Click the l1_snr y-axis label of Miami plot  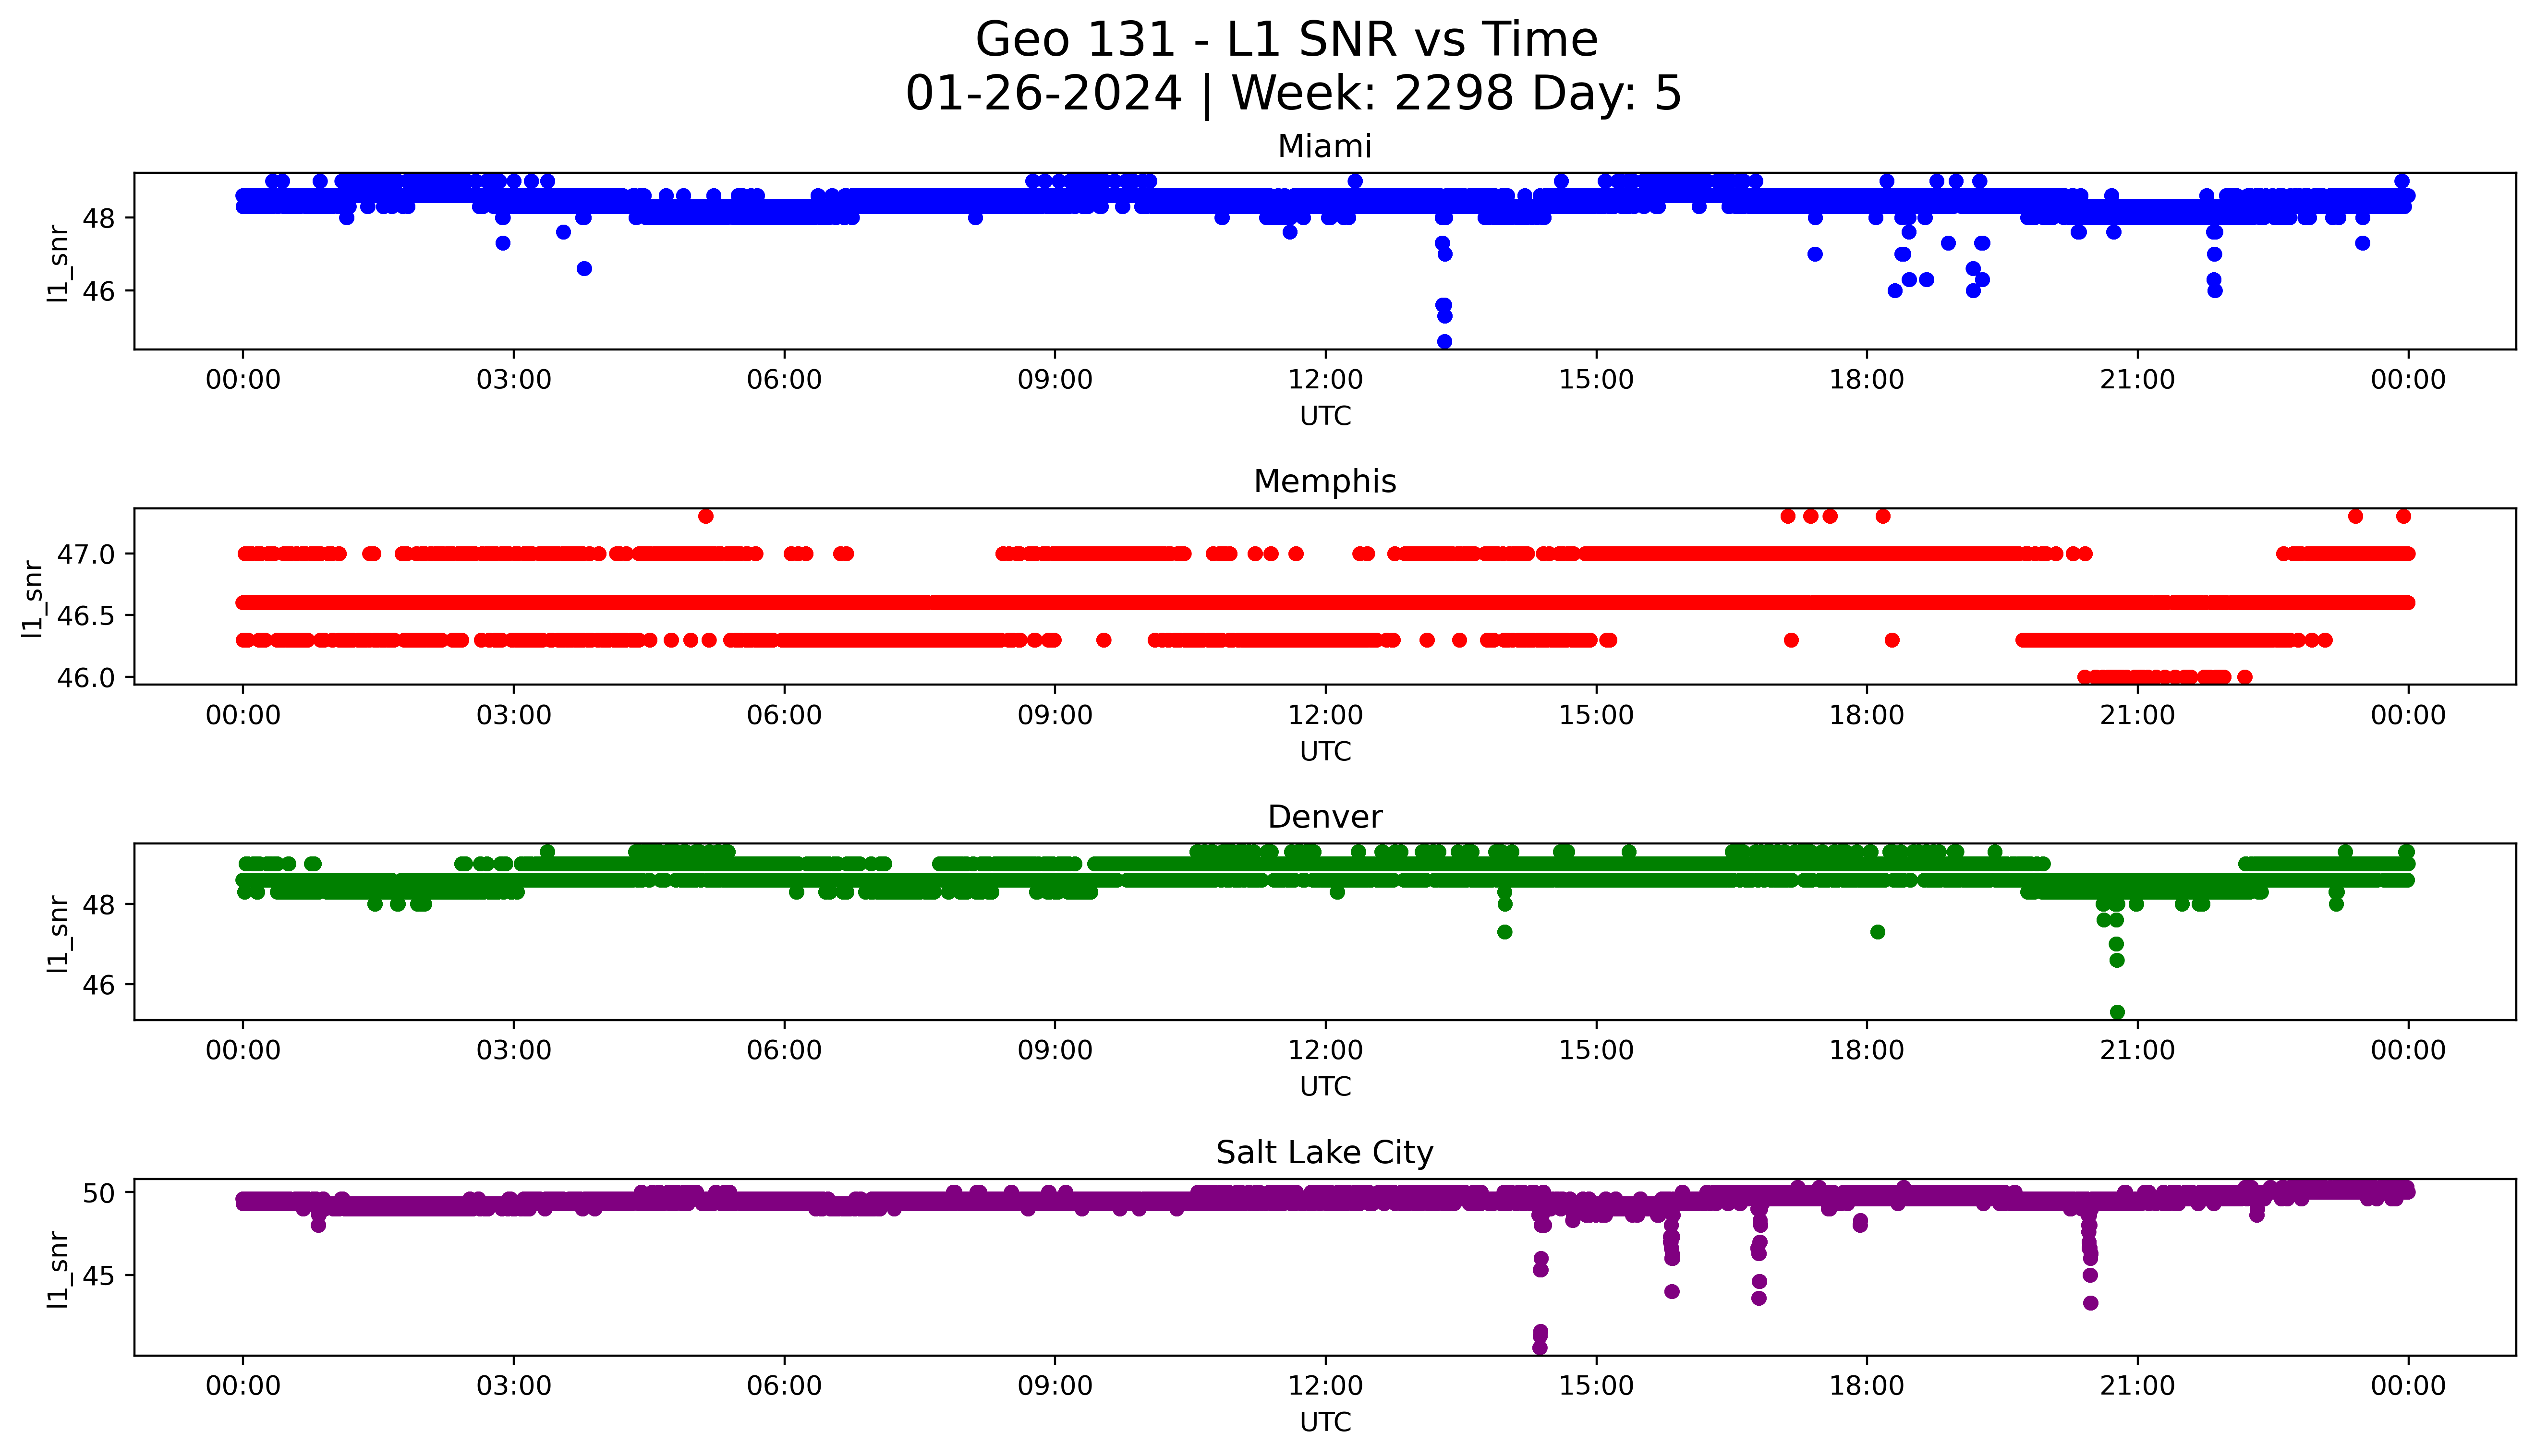click(58, 263)
